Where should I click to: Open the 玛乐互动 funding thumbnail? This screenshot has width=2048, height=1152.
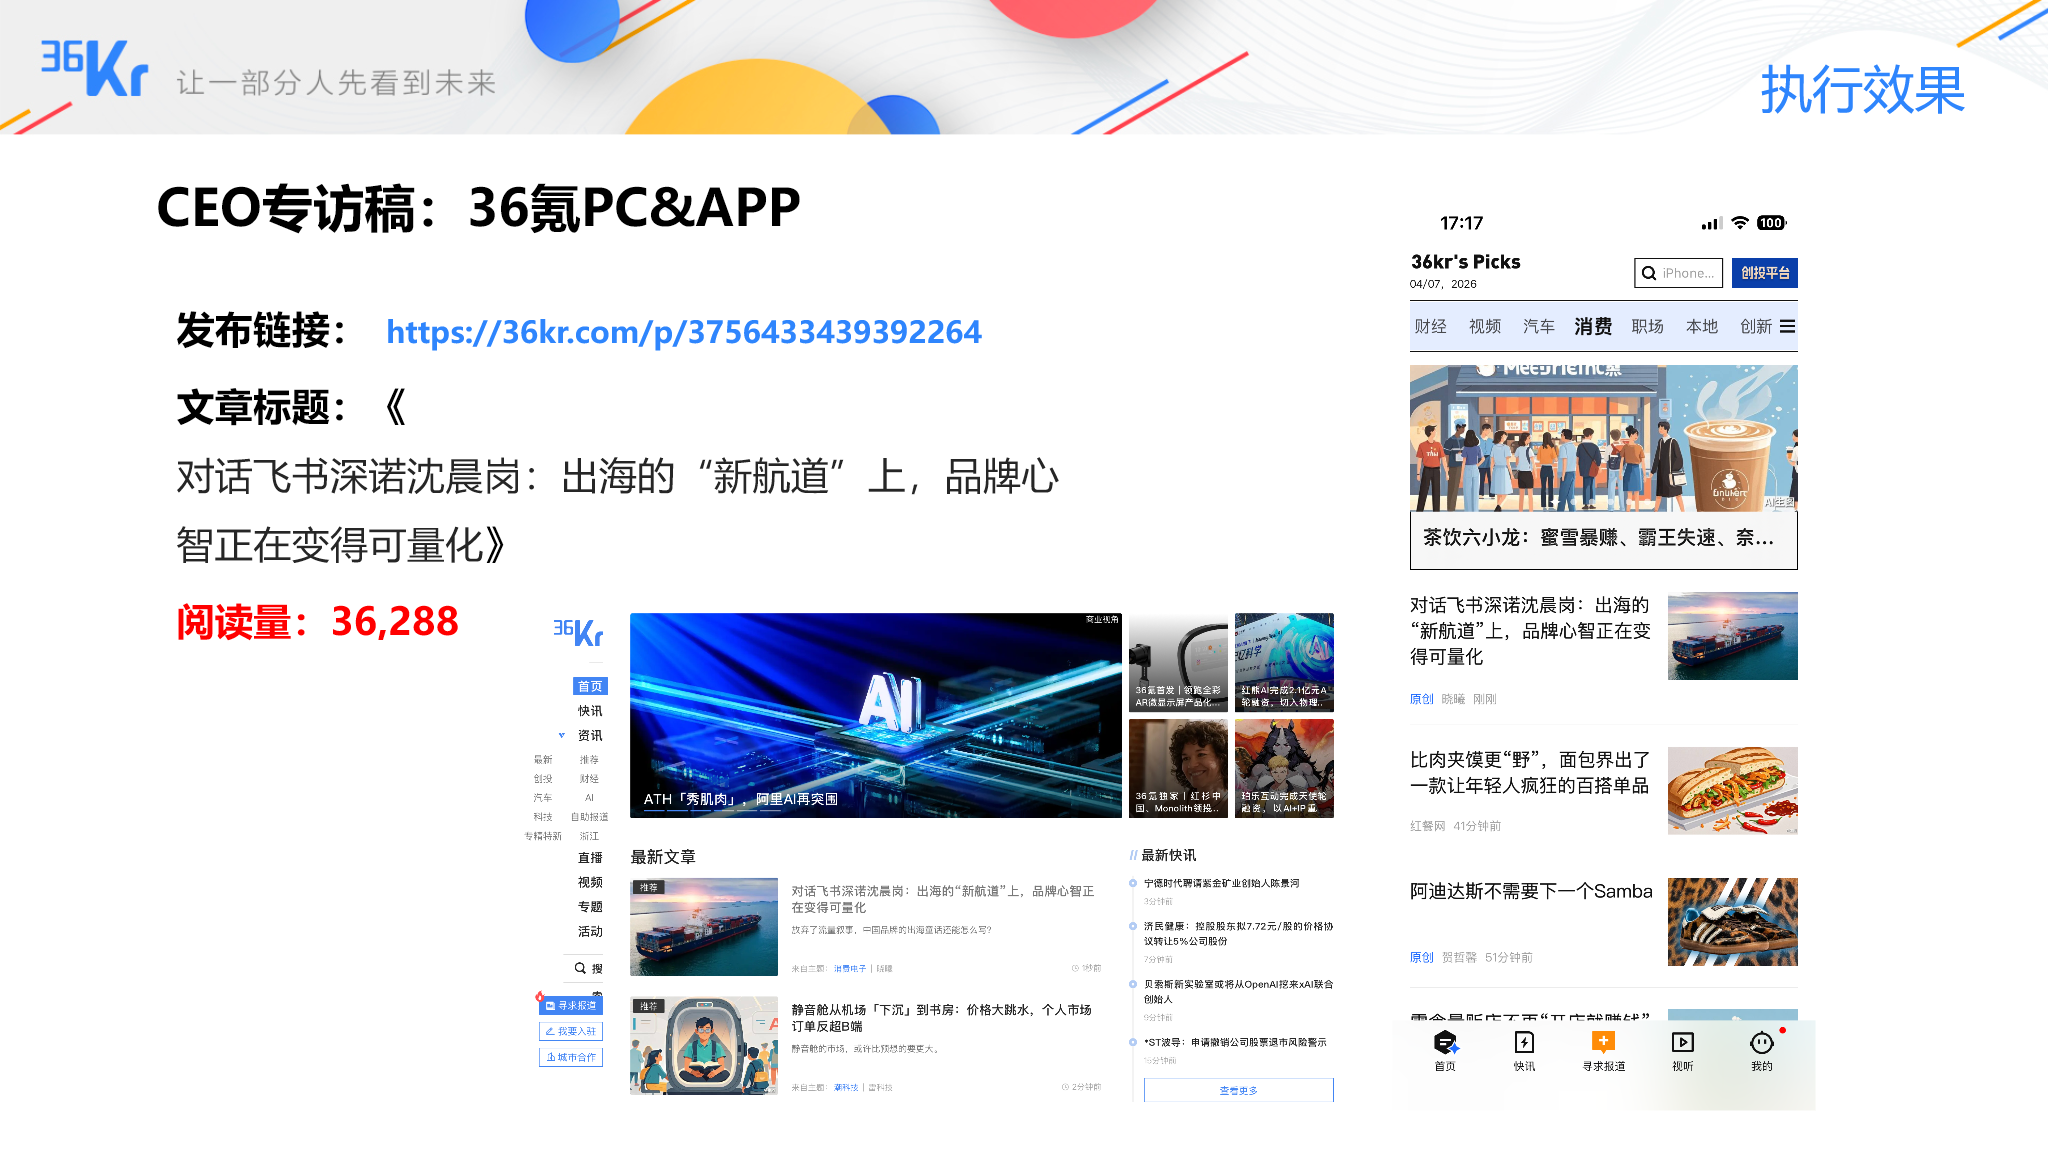pyautogui.click(x=1284, y=768)
